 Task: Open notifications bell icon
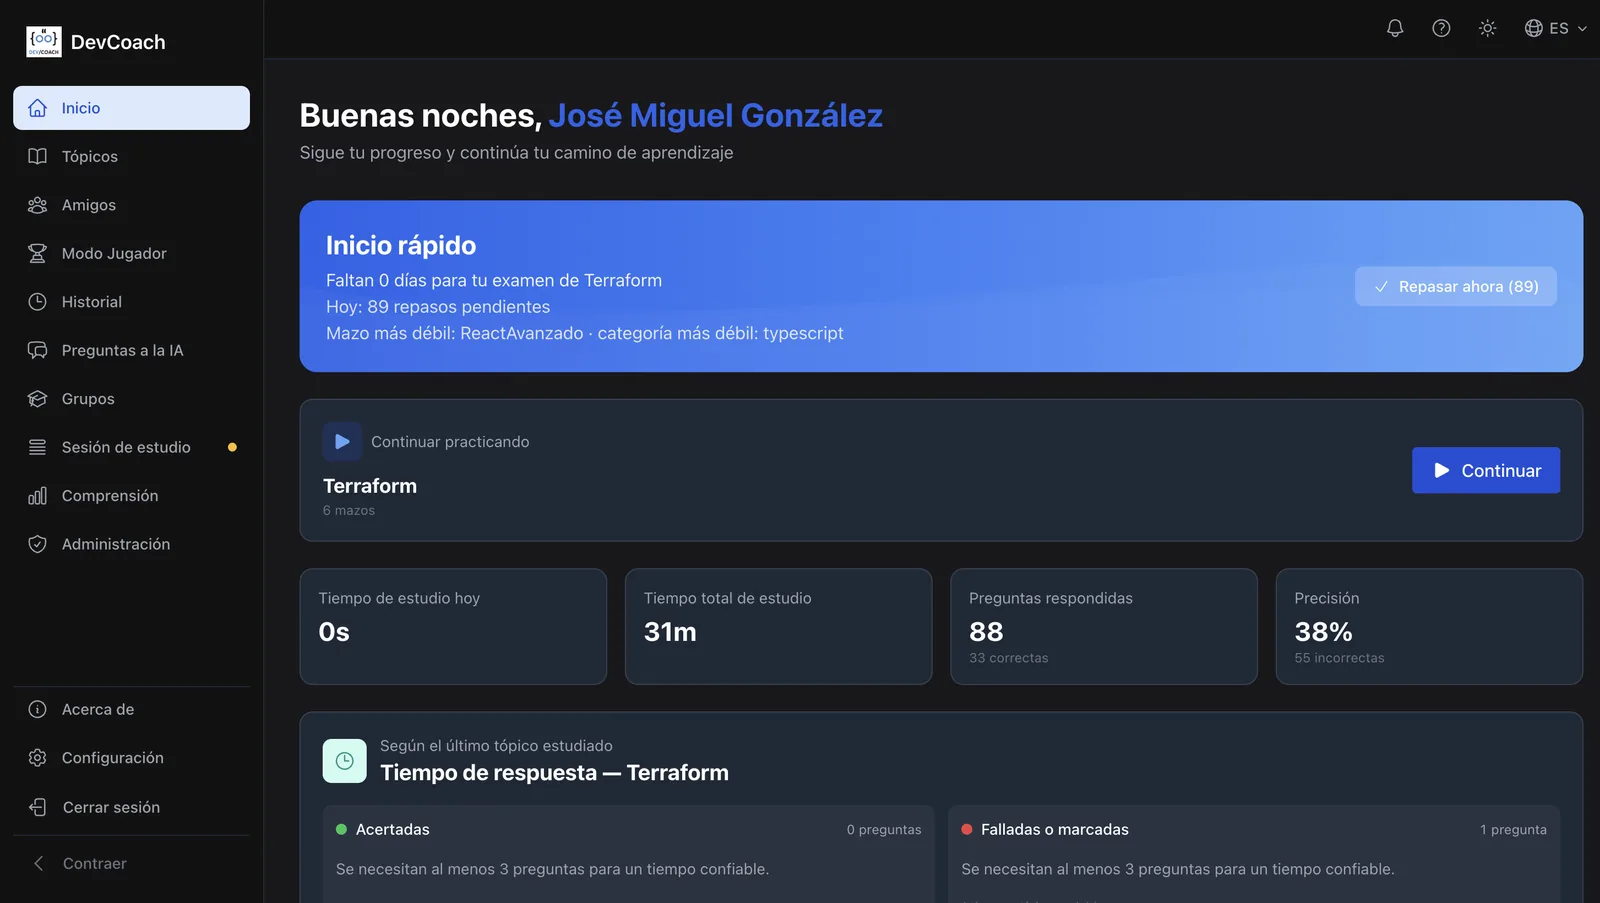point(1395,28)
